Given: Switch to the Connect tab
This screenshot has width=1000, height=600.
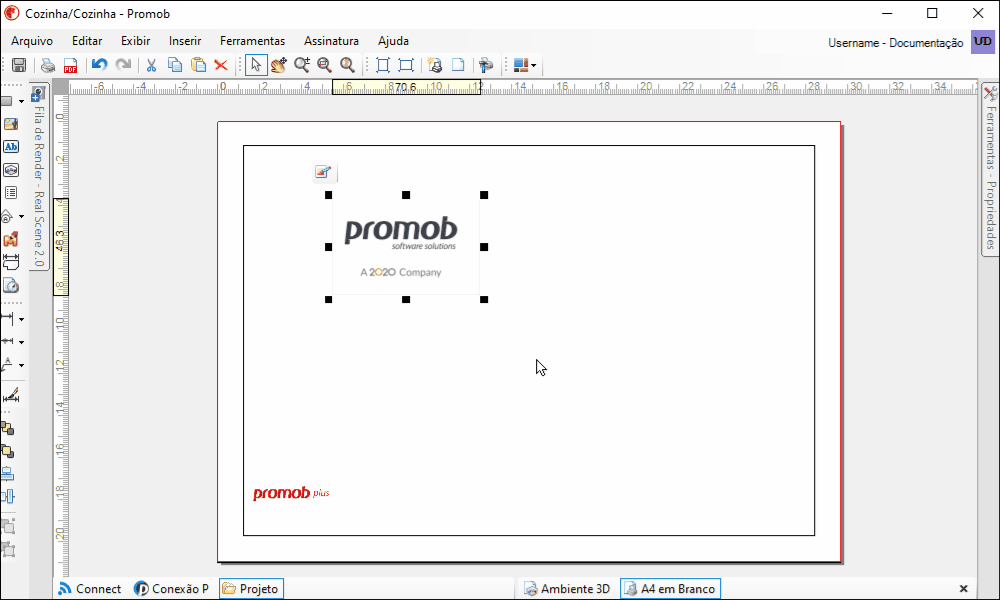Looking at the screenshot, I should tap(89, 589).
